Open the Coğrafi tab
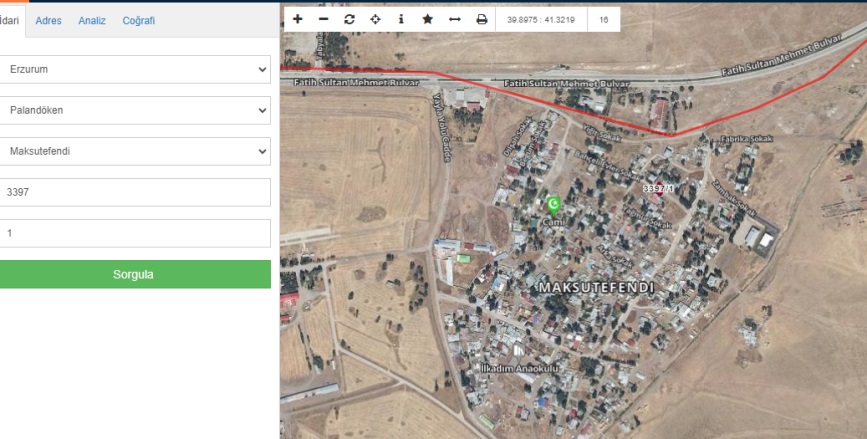 click(139, 20)
